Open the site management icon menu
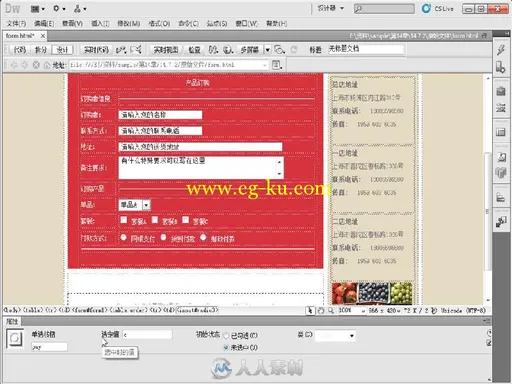Screen dimensions: 512x384 80,9
